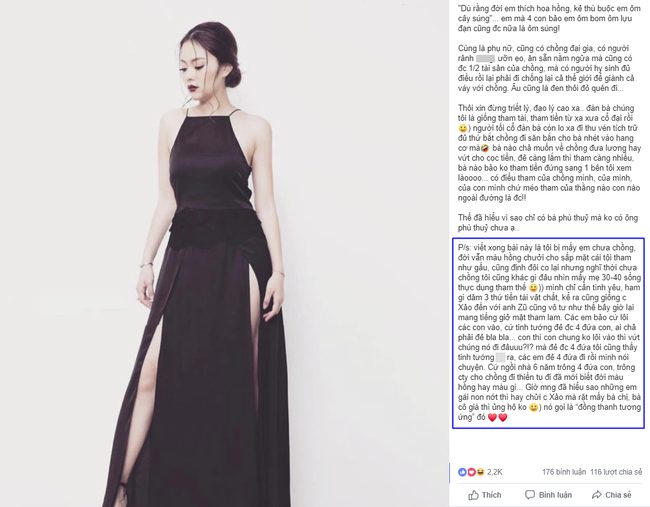
Task: Click the Thích button label
Action: coord(492,495)
